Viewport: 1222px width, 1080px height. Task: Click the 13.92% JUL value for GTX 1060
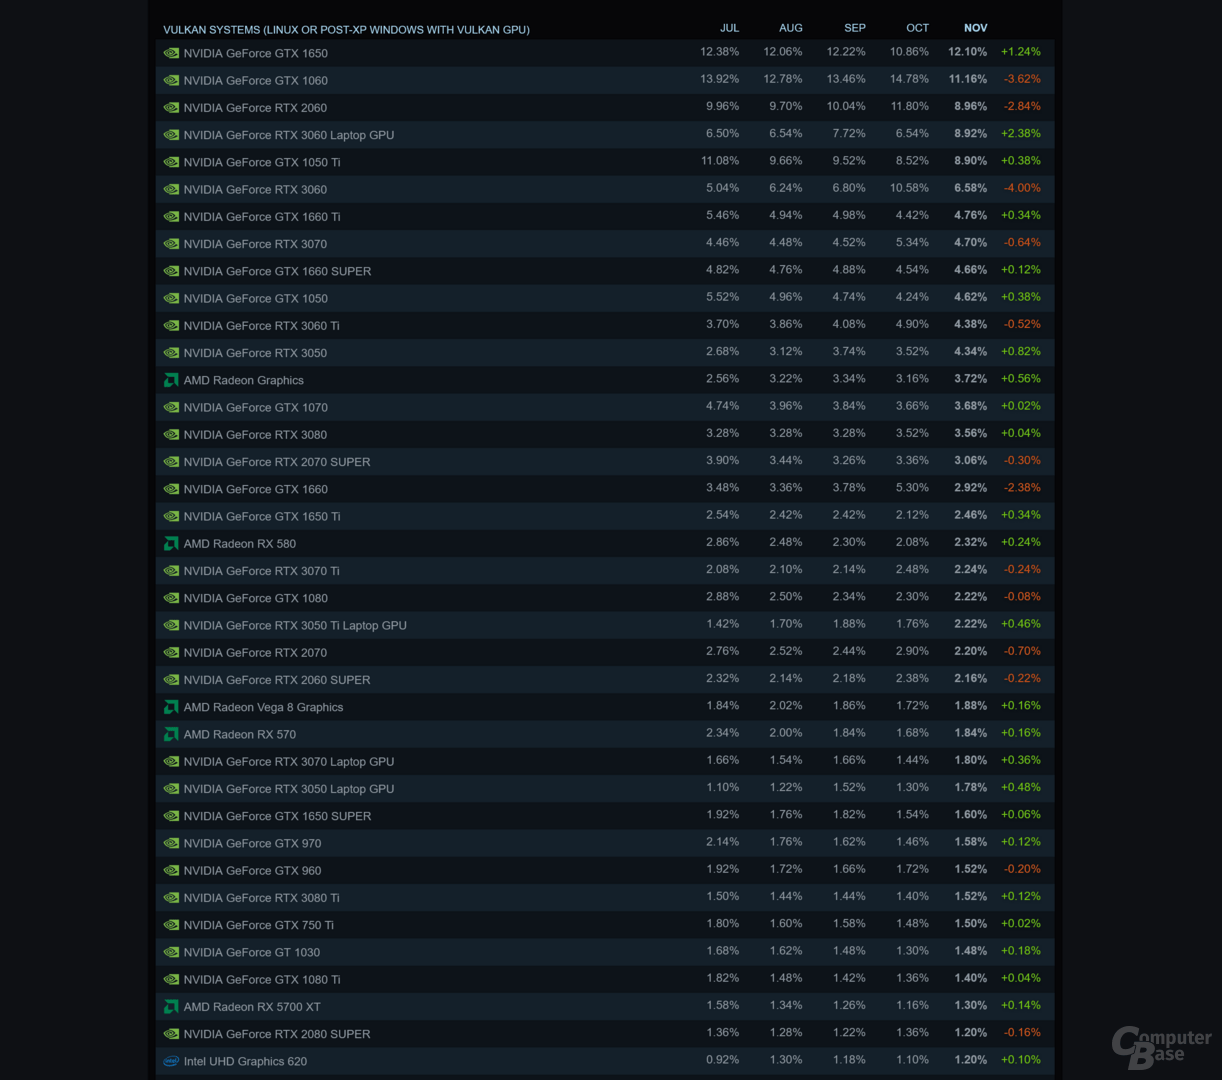pyautogui.click(x=719, y=79)
